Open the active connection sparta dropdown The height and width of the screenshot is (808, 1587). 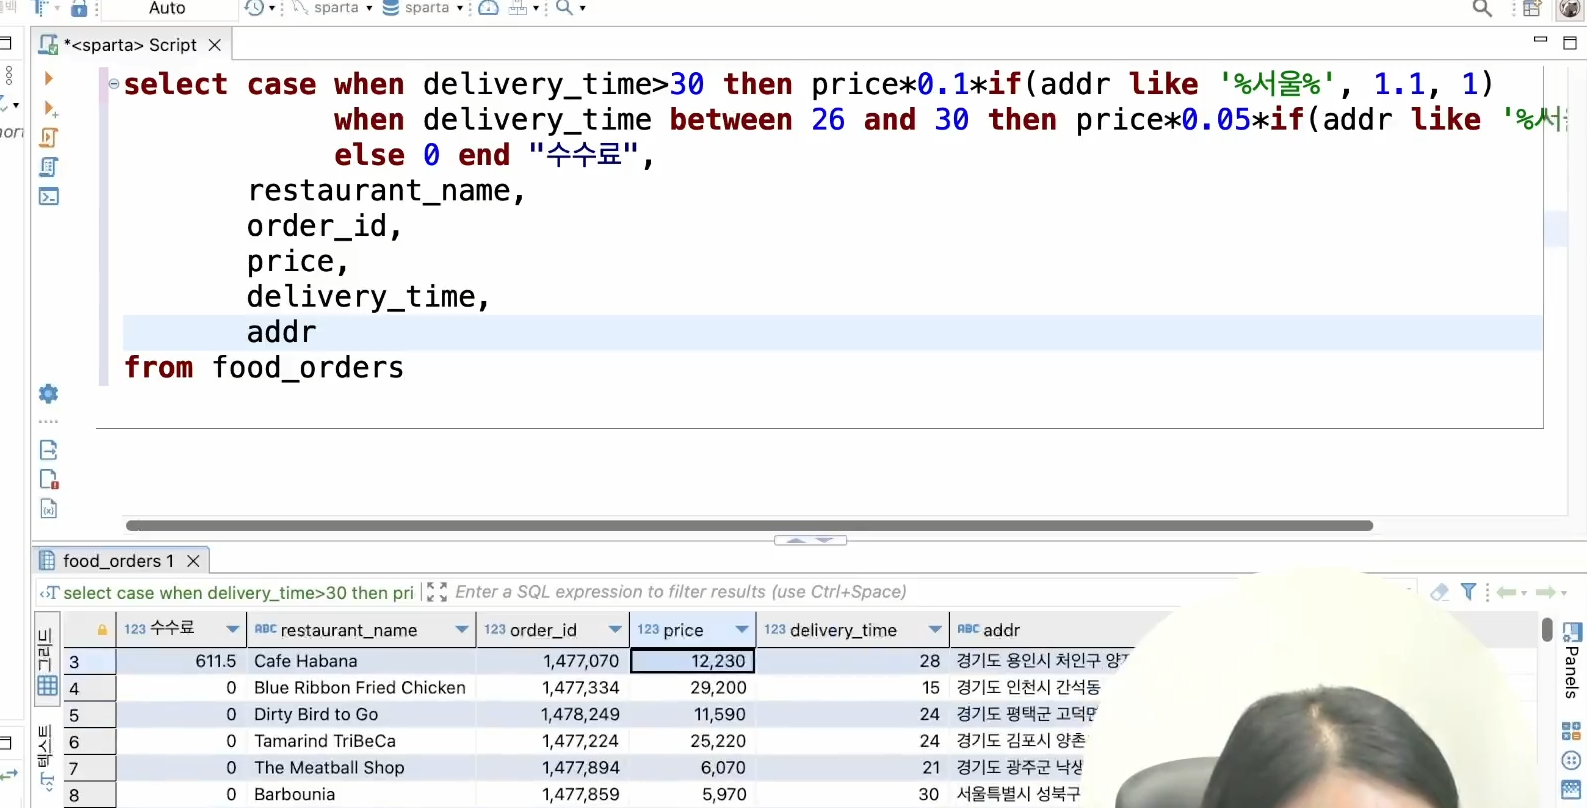click(334, 8)
